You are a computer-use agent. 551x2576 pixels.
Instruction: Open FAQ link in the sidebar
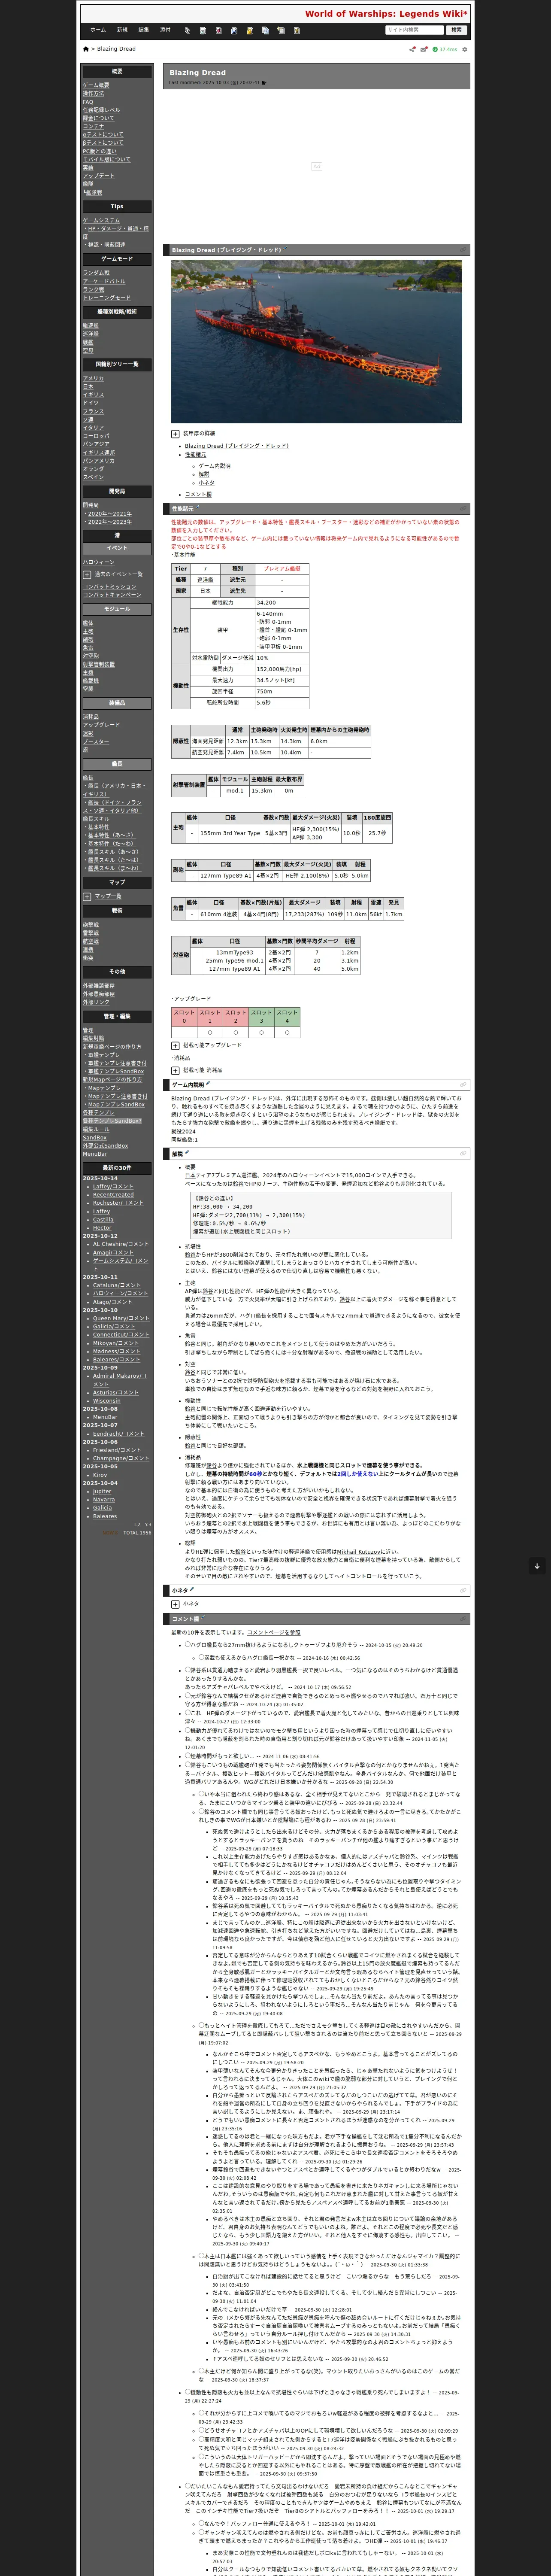click(x=88, y=102)
